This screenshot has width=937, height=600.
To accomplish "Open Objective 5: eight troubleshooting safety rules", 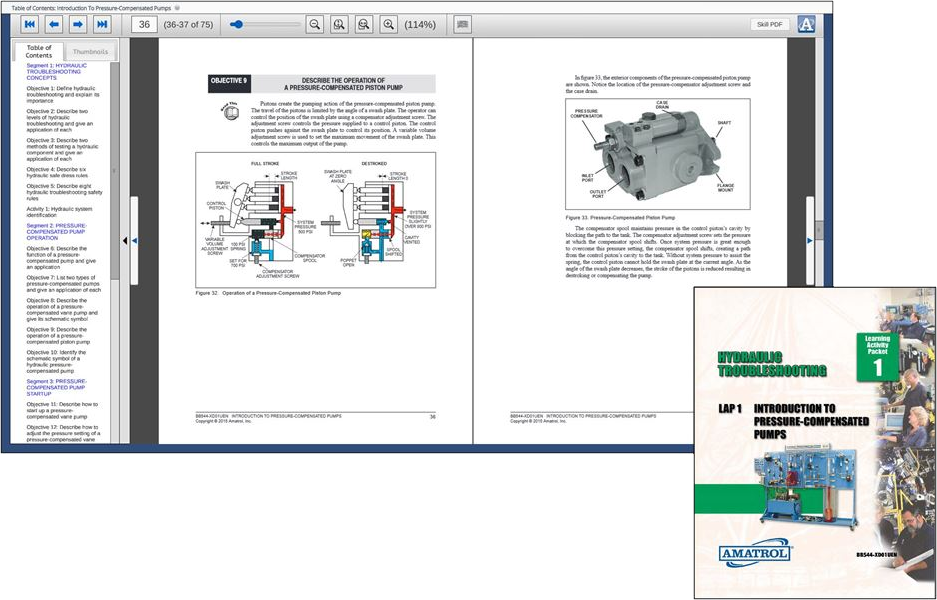I will (65, 192).
